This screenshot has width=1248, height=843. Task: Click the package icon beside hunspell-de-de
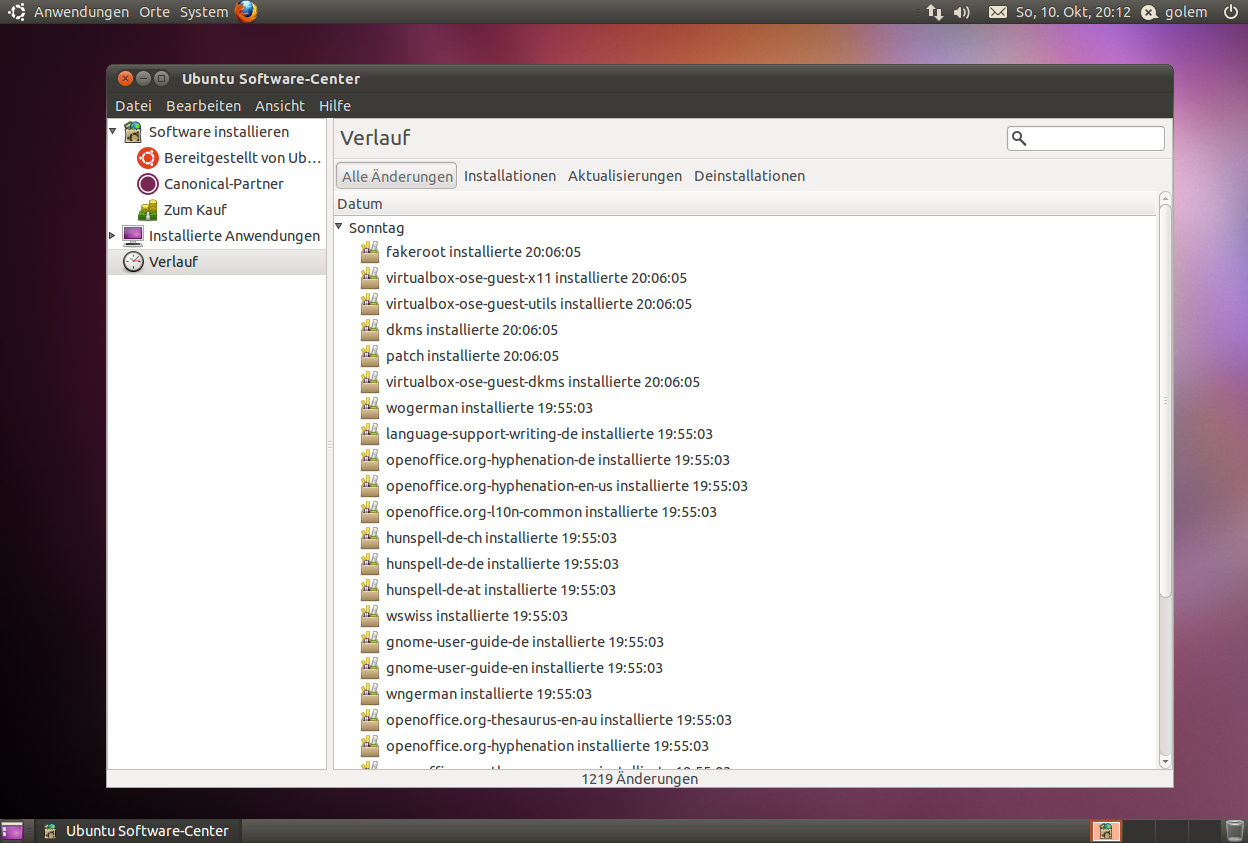[370, 563]
